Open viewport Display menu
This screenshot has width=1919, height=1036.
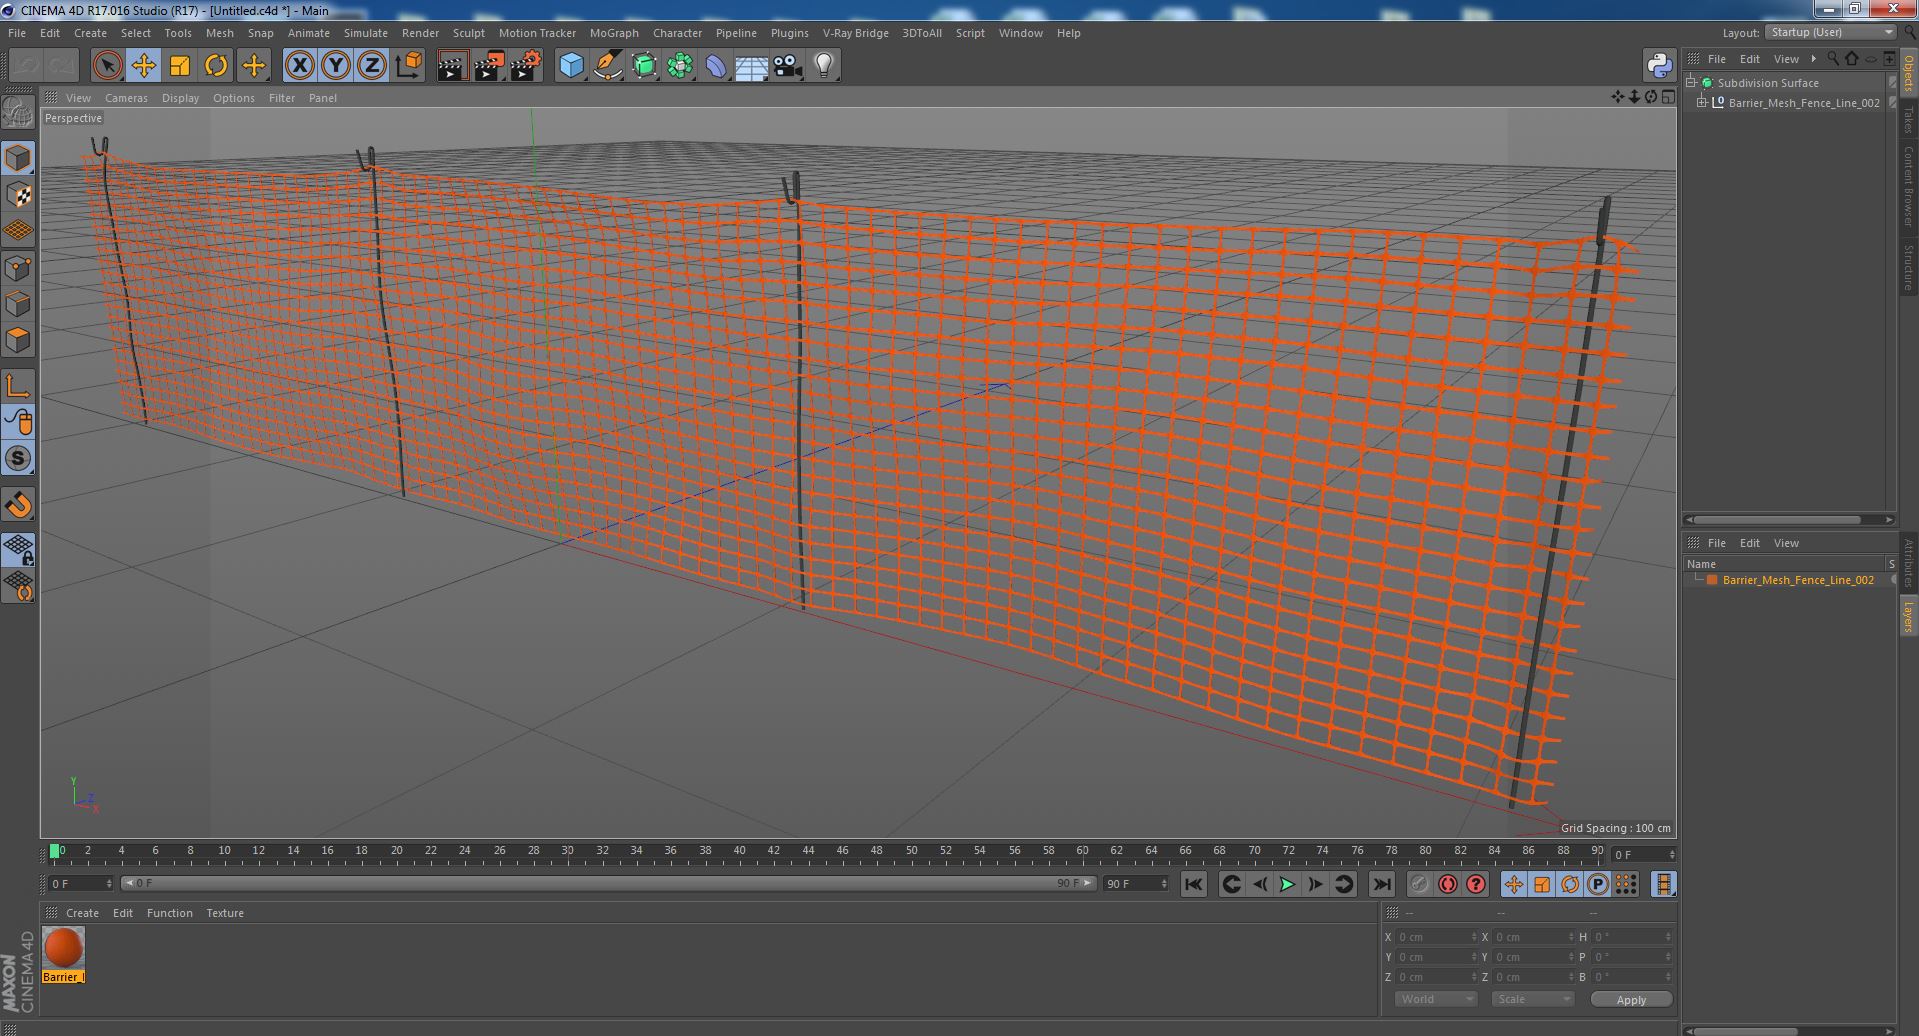point(180,98)
